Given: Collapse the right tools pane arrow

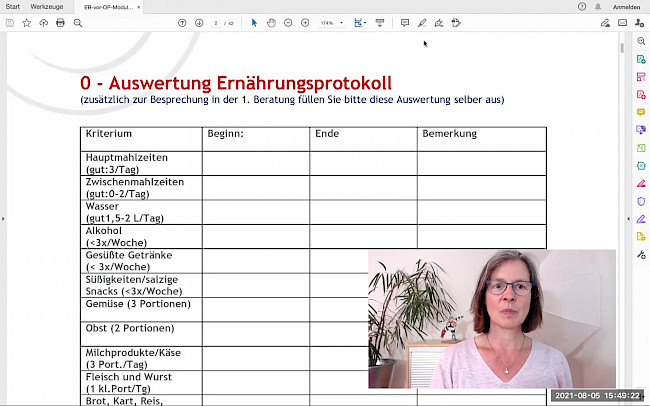Looking at the screenshot, I should tap(628, 219).
